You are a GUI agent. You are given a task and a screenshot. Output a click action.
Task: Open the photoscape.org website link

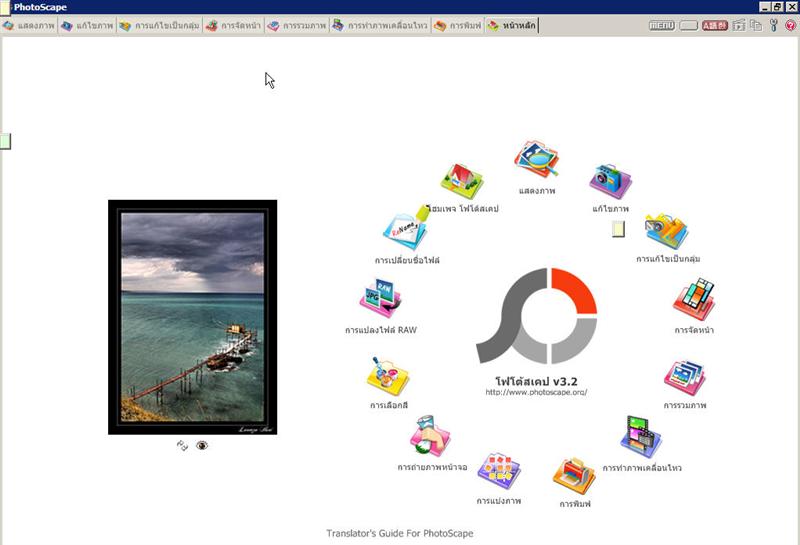coord(536,392)
